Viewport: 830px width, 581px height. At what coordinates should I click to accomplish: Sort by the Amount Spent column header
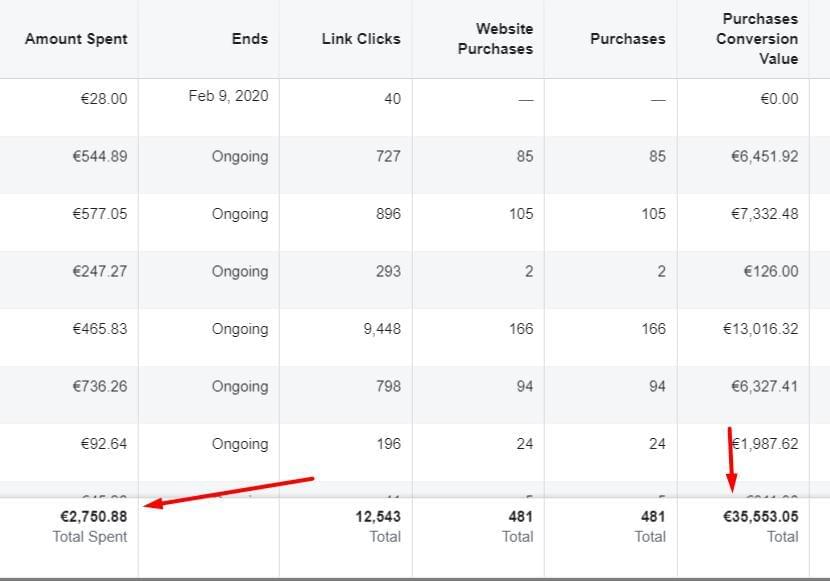click(x=76, y=39)
